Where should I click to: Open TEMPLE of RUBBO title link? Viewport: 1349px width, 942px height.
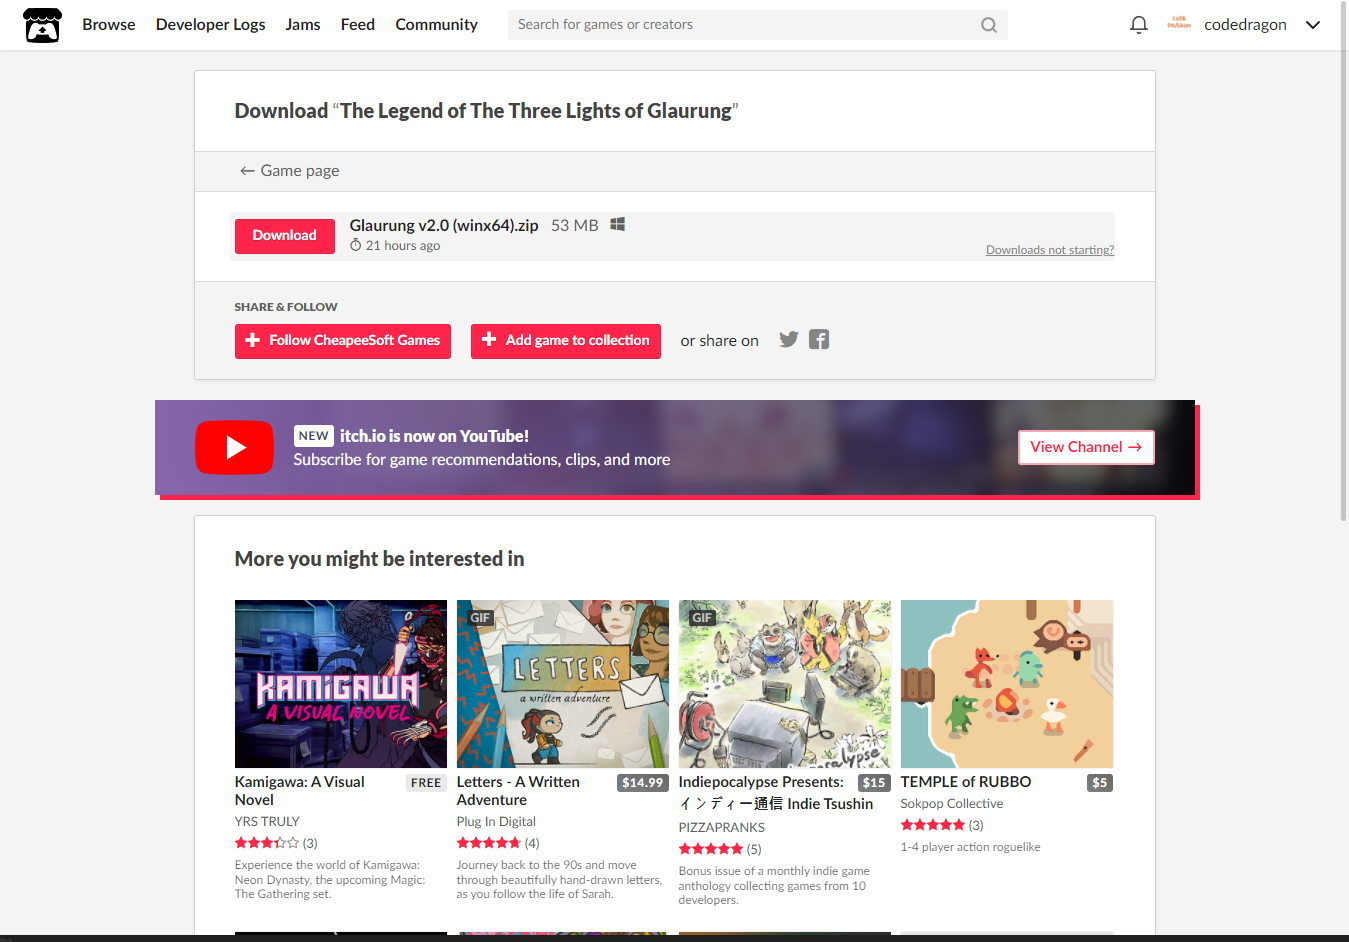pos(966,782)
